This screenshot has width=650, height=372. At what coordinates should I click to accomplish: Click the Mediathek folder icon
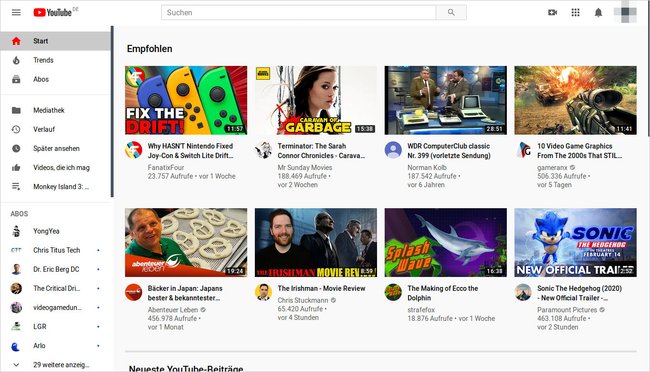[16, 110]
